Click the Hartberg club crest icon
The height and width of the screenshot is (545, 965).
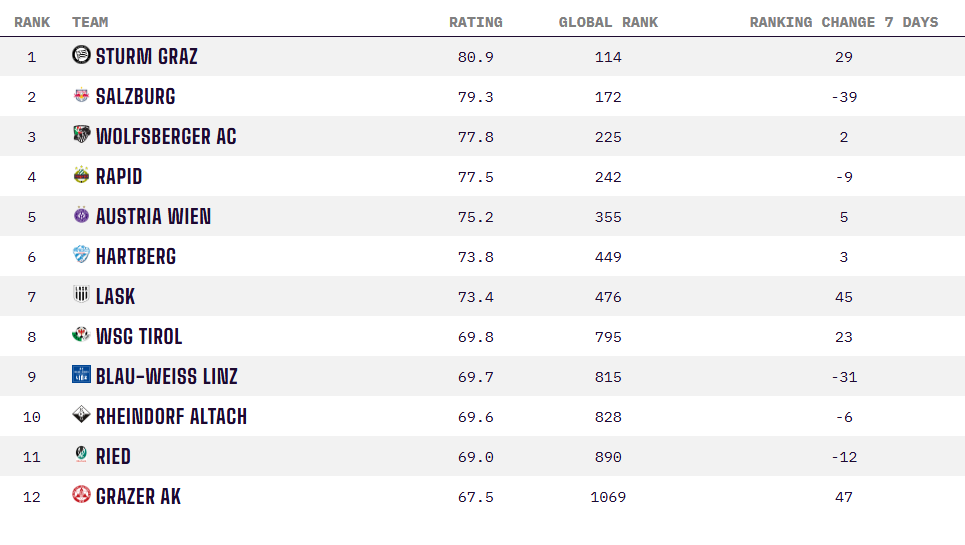(81, 255)
